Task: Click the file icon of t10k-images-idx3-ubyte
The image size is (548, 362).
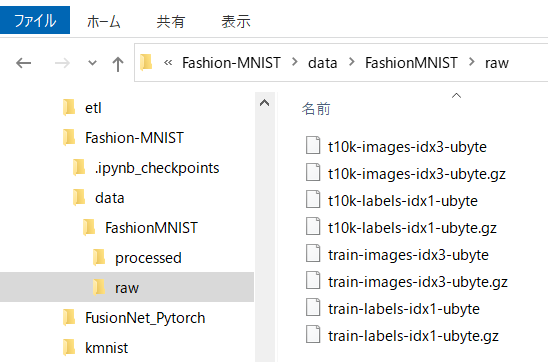Action: [313, 145]
